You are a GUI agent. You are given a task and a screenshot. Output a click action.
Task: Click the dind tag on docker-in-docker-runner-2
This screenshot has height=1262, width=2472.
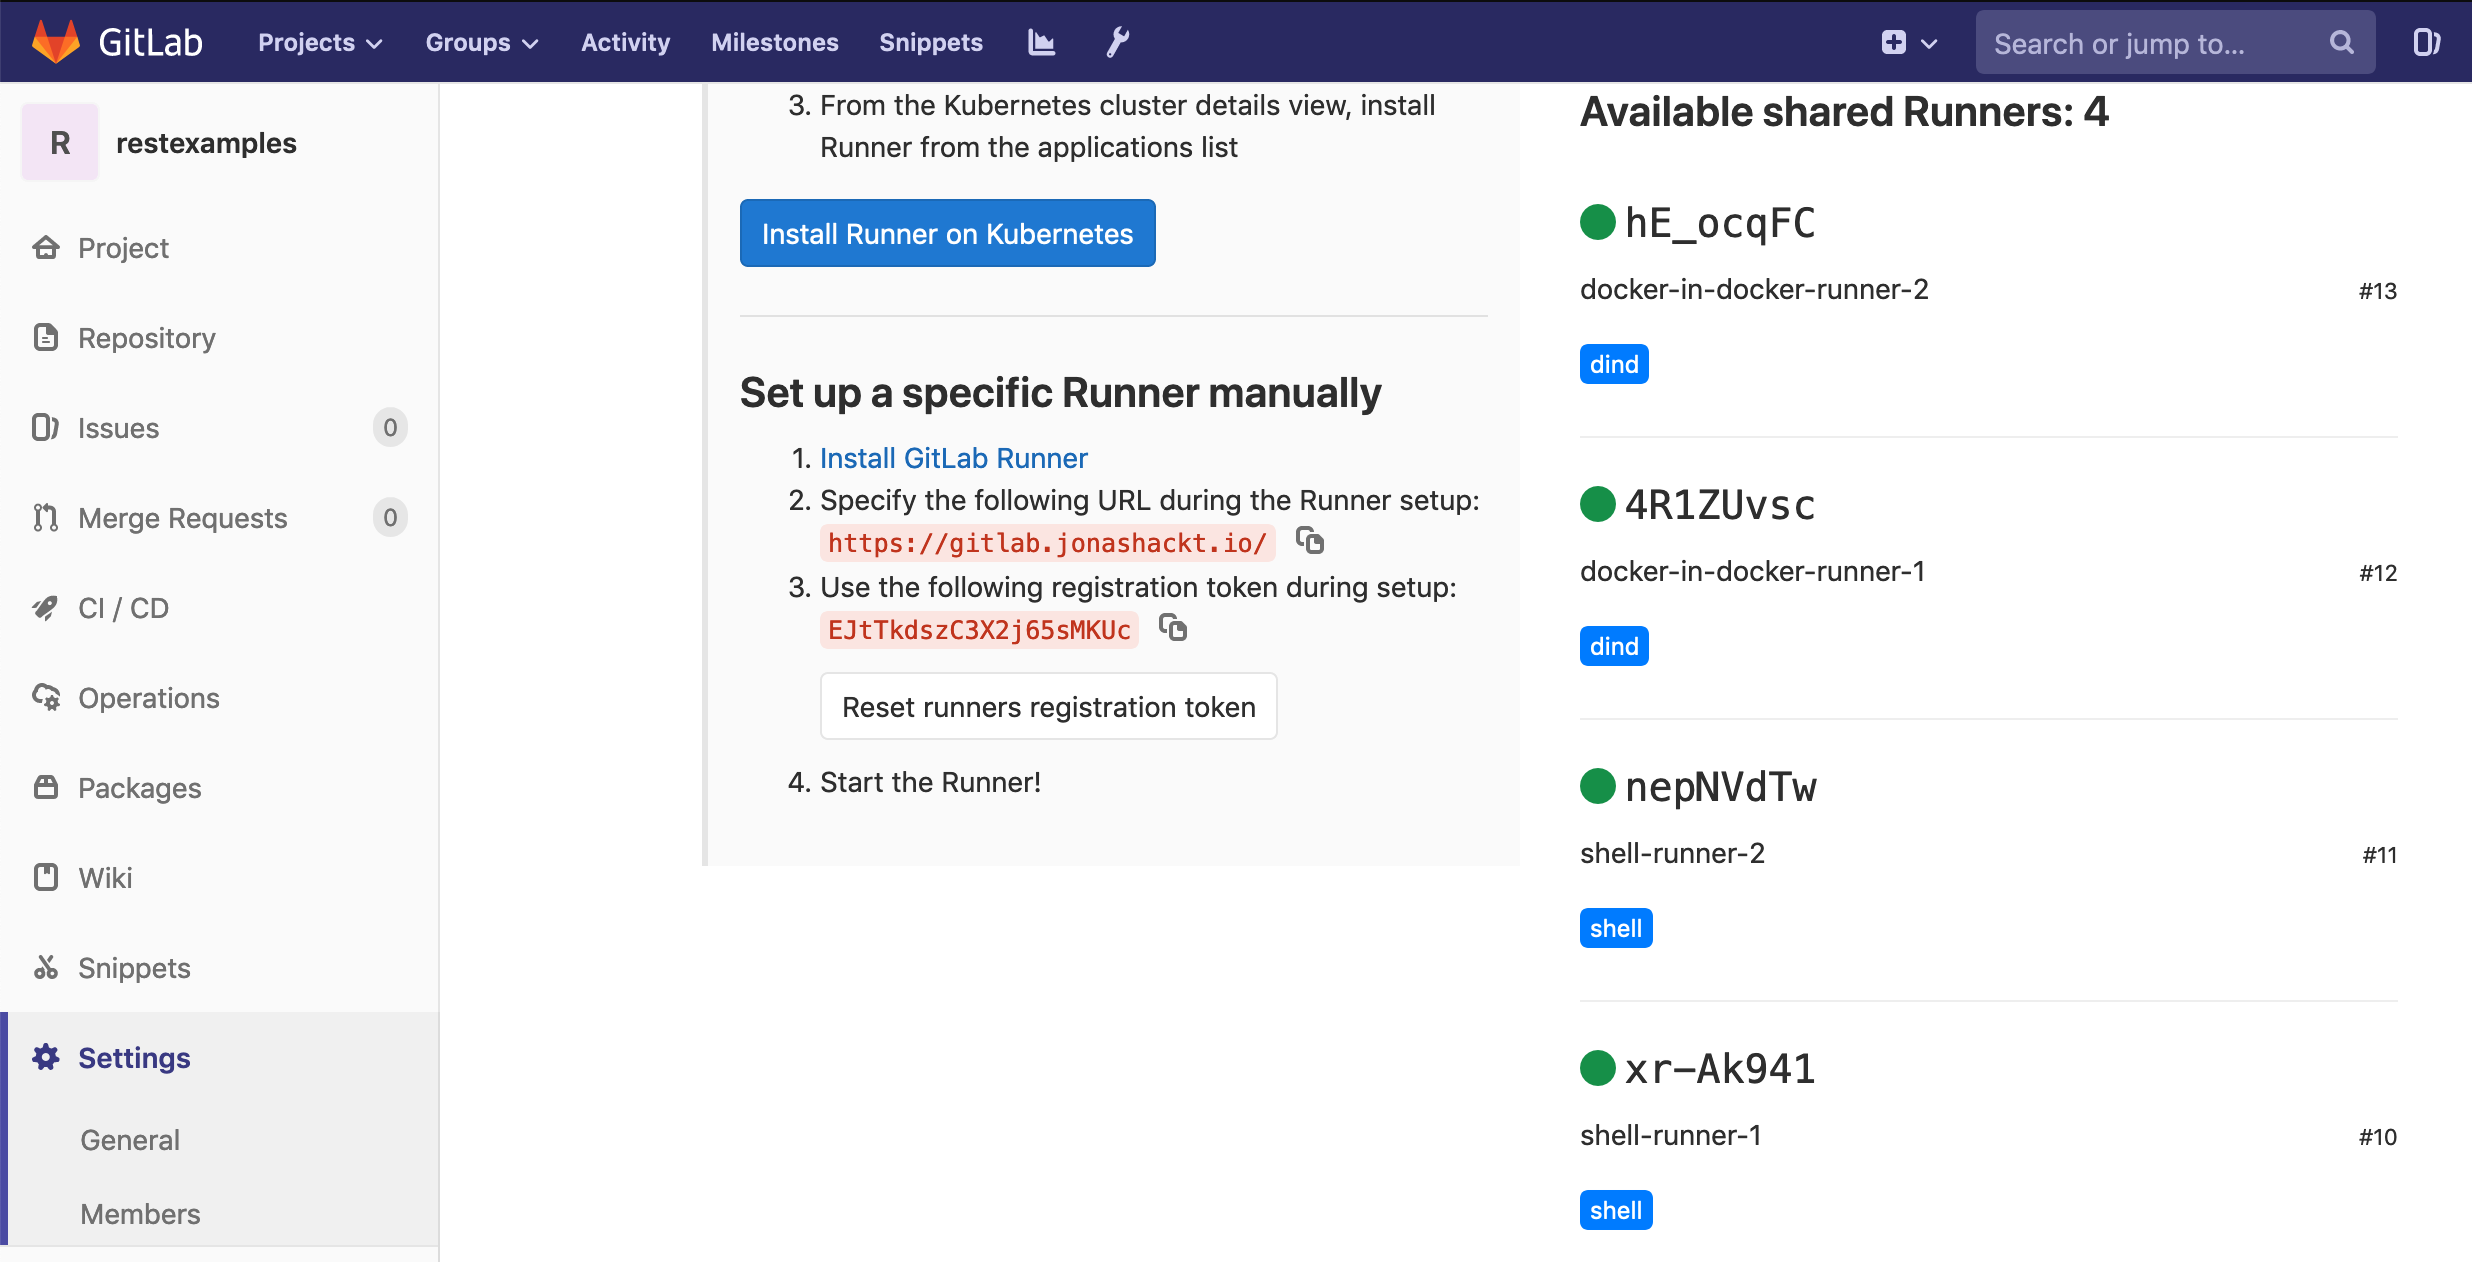1613,364
